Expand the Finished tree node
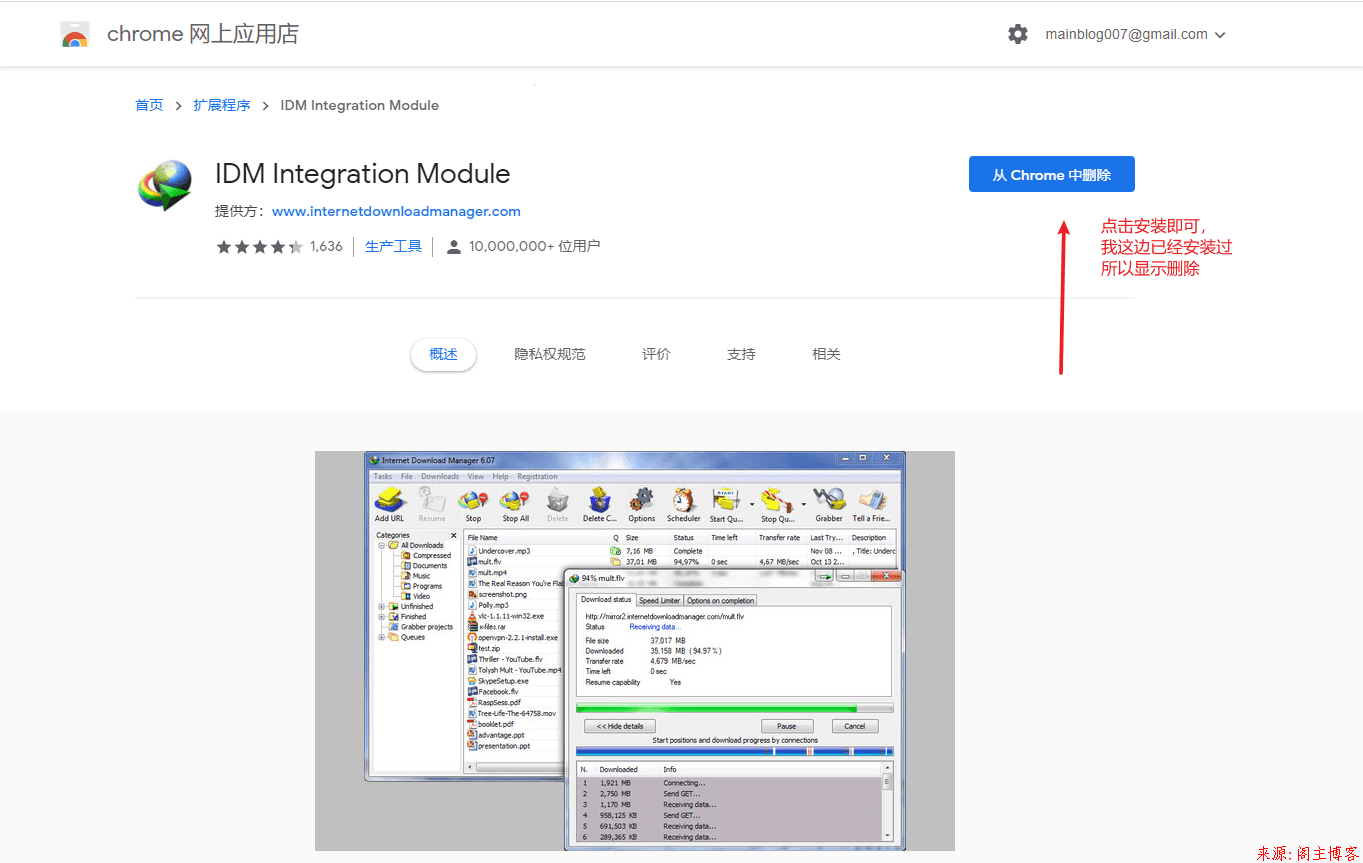This screenshot has width=1363, height=863. pos(381,617)
